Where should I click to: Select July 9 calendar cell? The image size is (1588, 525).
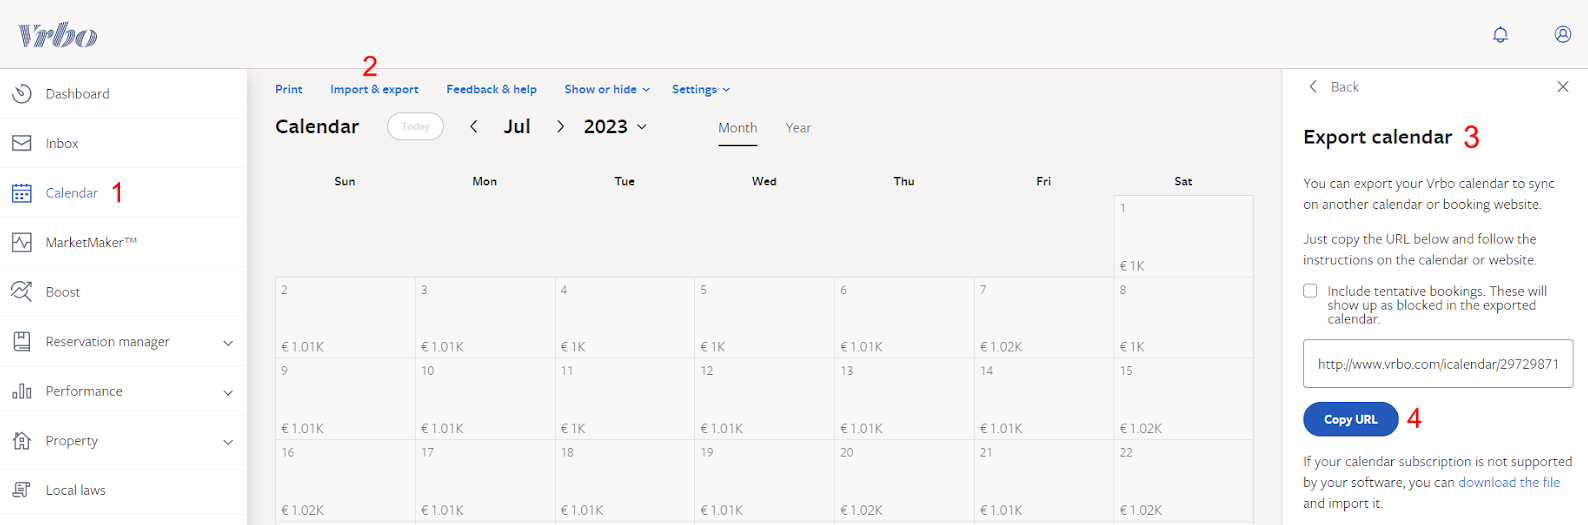tap(345, 399)
